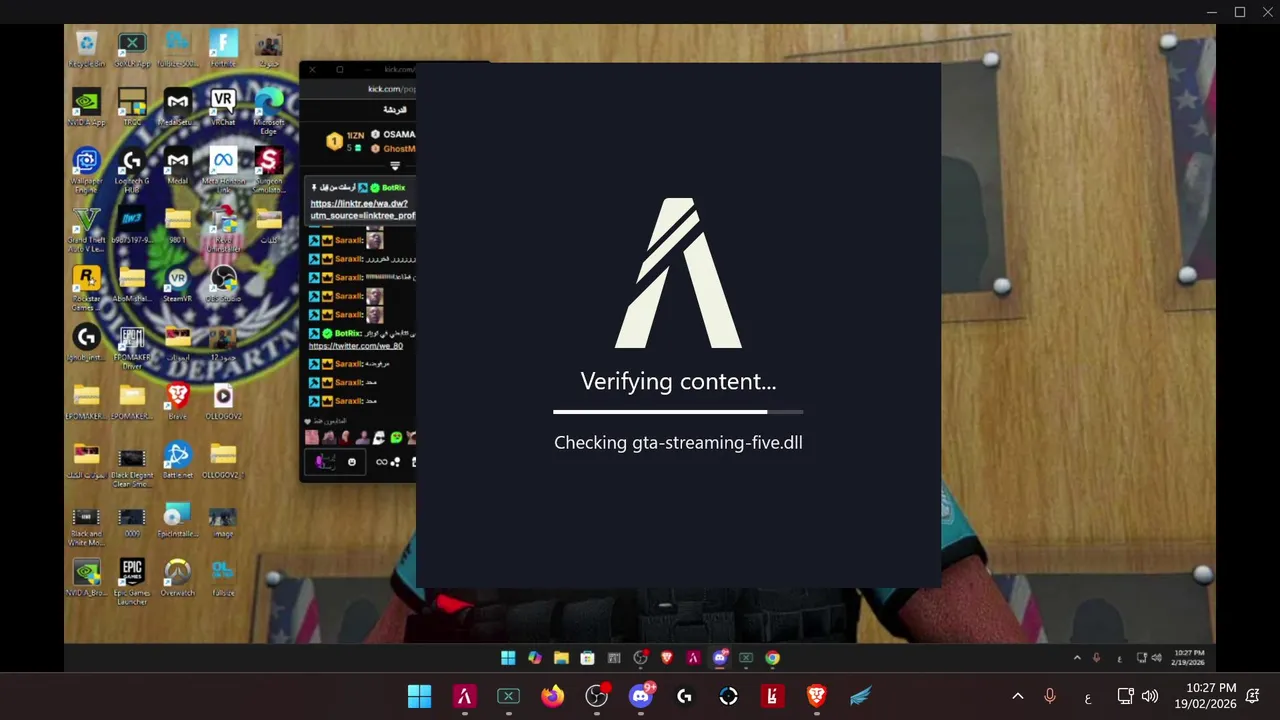Open Logitech G HUB on outer taskbar
This screenshot has width=1280, height=720.
coord(685,696)
